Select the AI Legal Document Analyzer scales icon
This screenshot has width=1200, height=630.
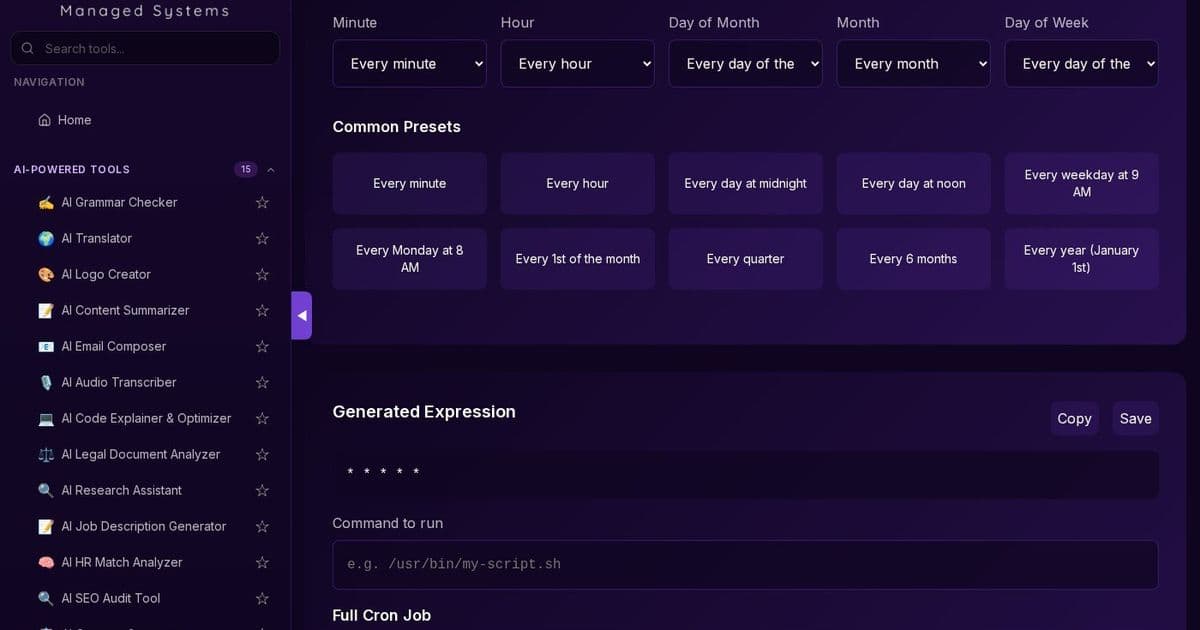click(45, 454)
